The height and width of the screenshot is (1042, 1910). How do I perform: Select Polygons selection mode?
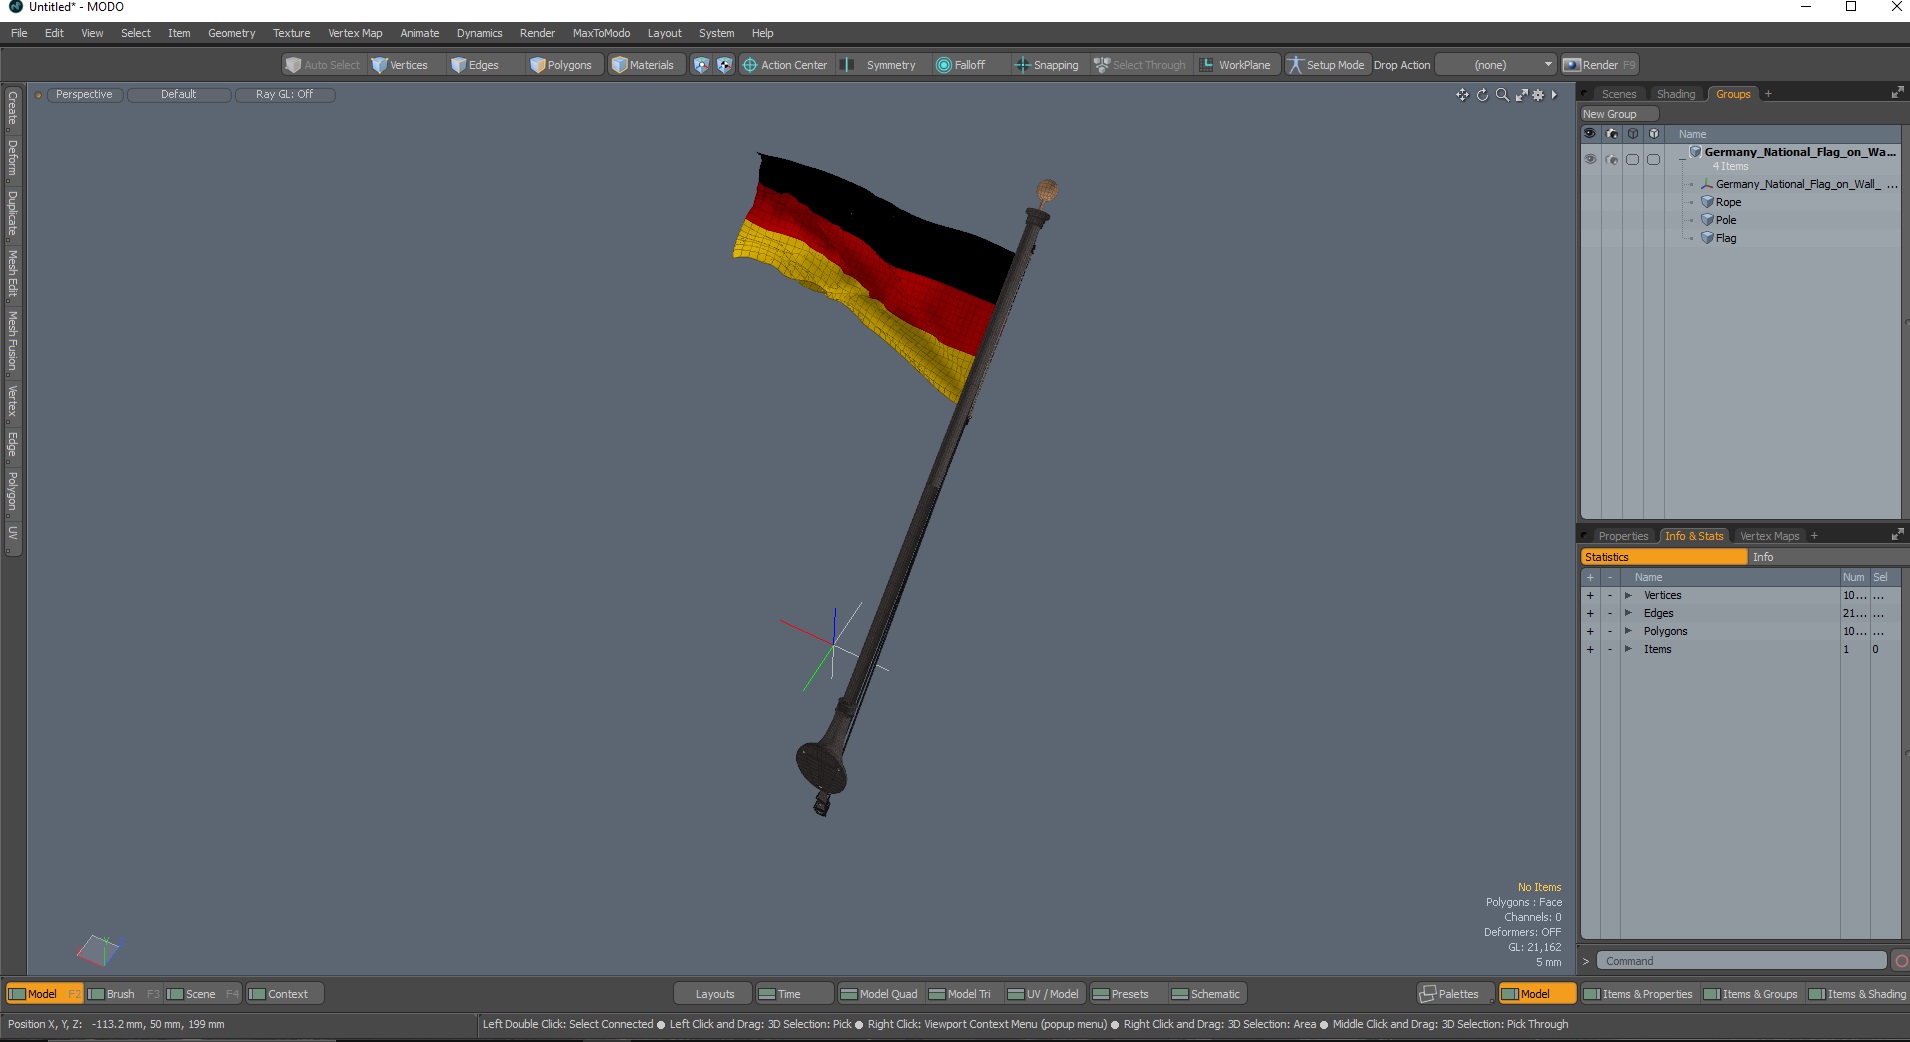(562, 65)
